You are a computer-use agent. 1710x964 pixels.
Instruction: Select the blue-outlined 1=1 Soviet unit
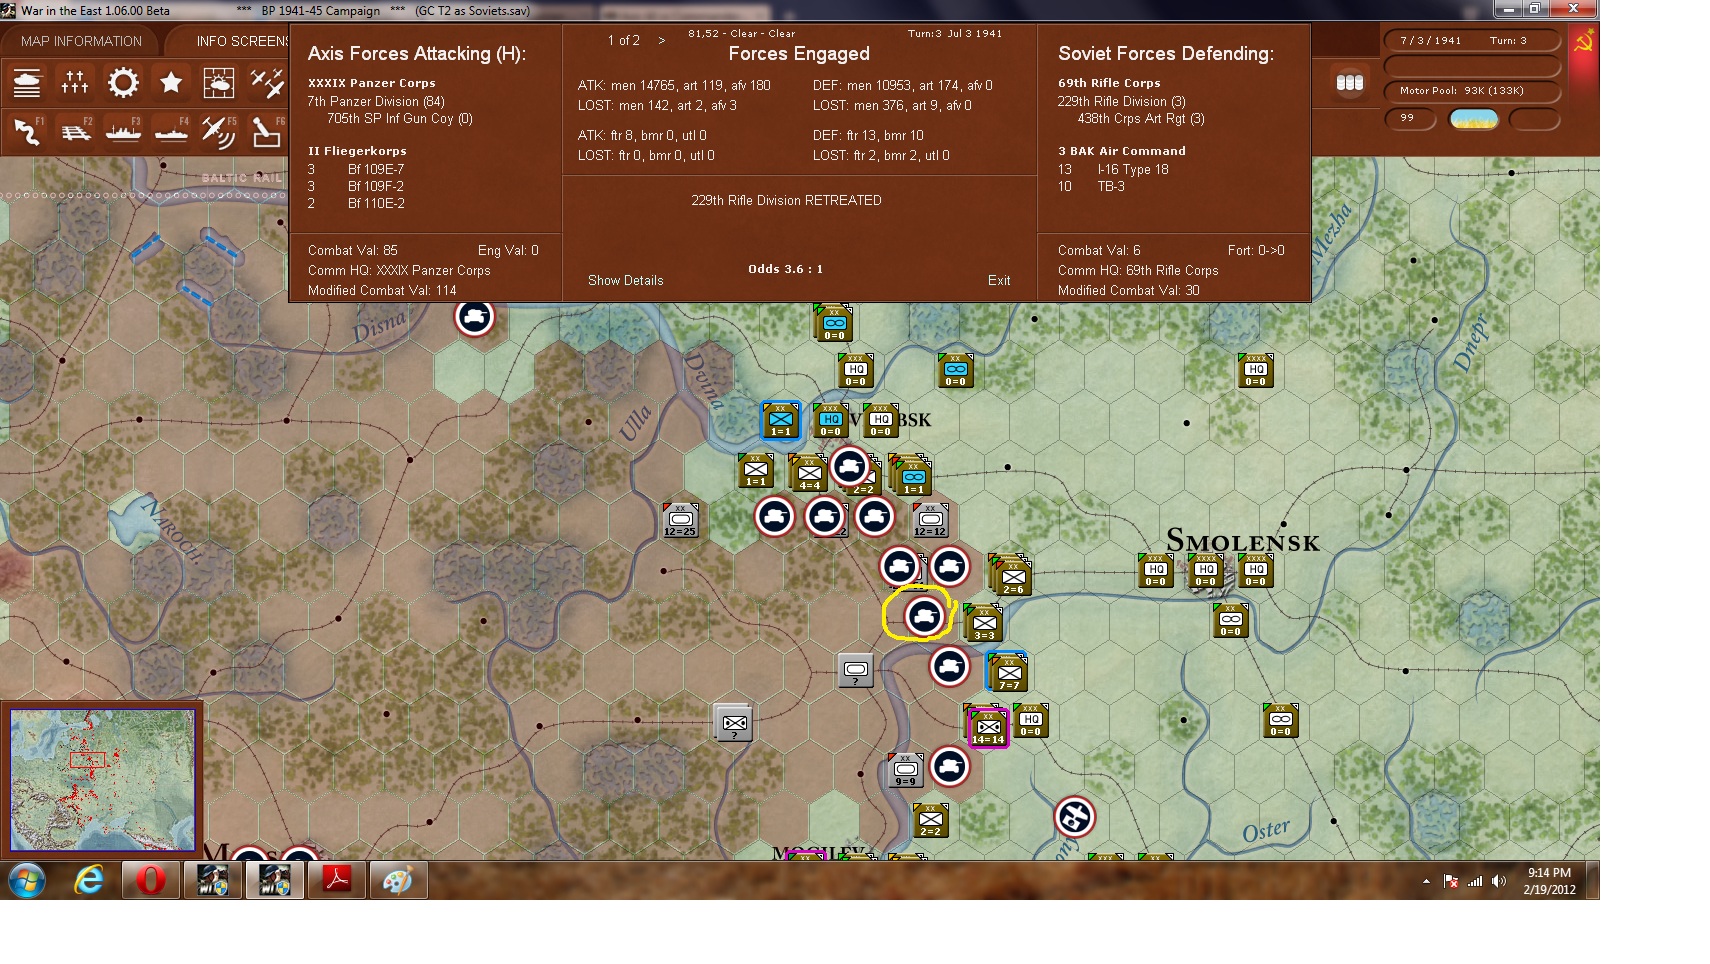click(780, 420)
